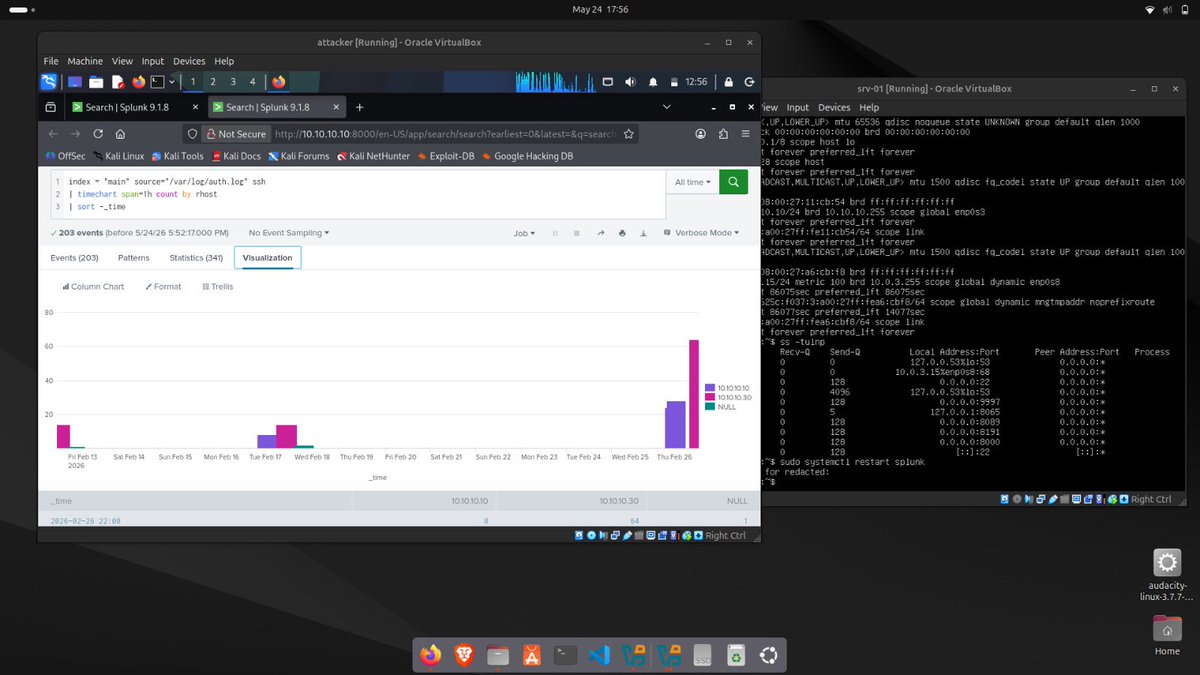Image resolution: width=1200 pixels, height=675 pixels.
Task: Open the All time range picker
Action: (x=694, y=182)
